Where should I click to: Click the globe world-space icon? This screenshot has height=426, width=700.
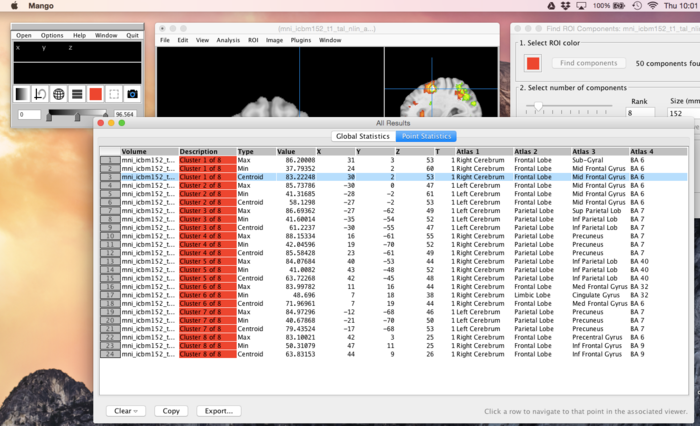[59, 94]
